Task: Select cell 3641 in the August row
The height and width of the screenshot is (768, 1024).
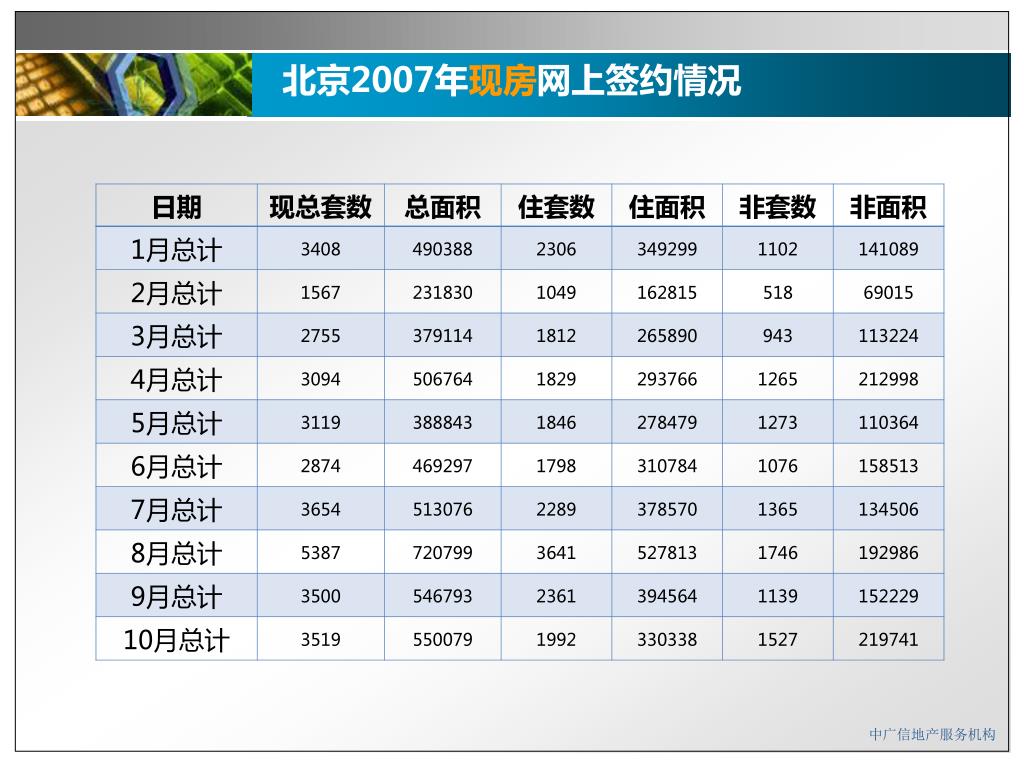Action: pyautogui.click(x=556, y=552)
